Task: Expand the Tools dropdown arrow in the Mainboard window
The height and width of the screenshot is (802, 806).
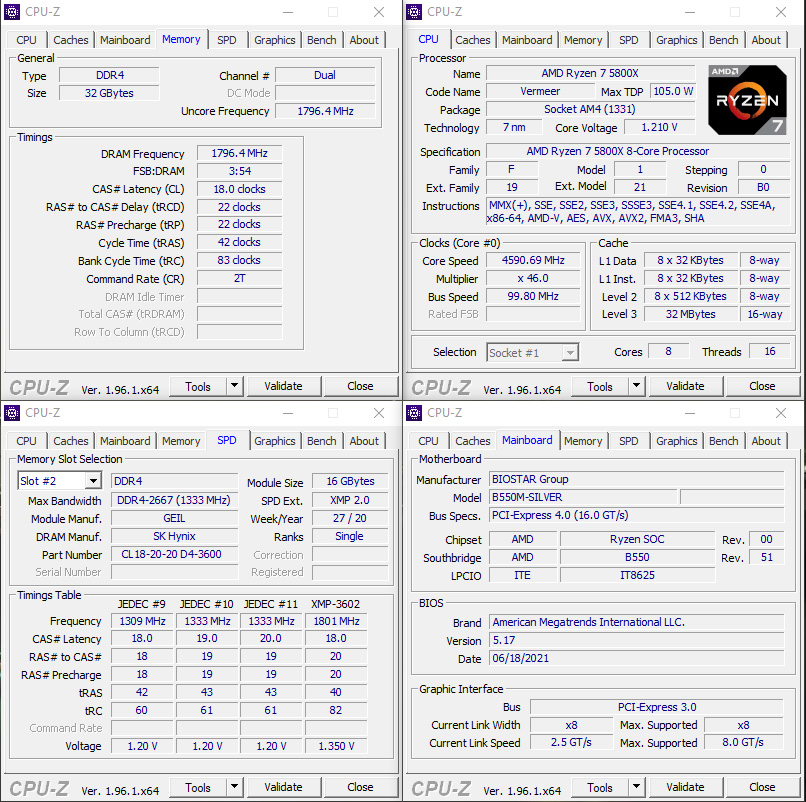Action: (x=637, y=787)
